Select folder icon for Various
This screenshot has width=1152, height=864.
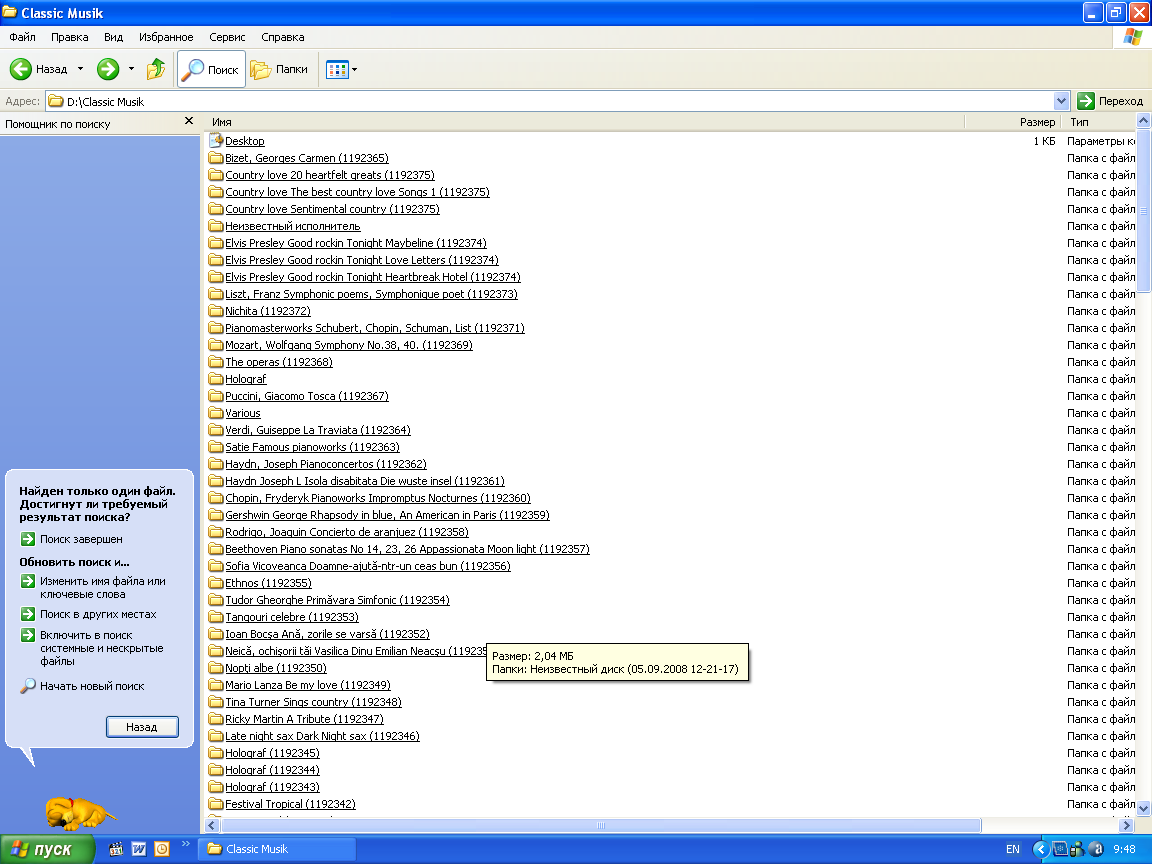click(x=215, y=413)
